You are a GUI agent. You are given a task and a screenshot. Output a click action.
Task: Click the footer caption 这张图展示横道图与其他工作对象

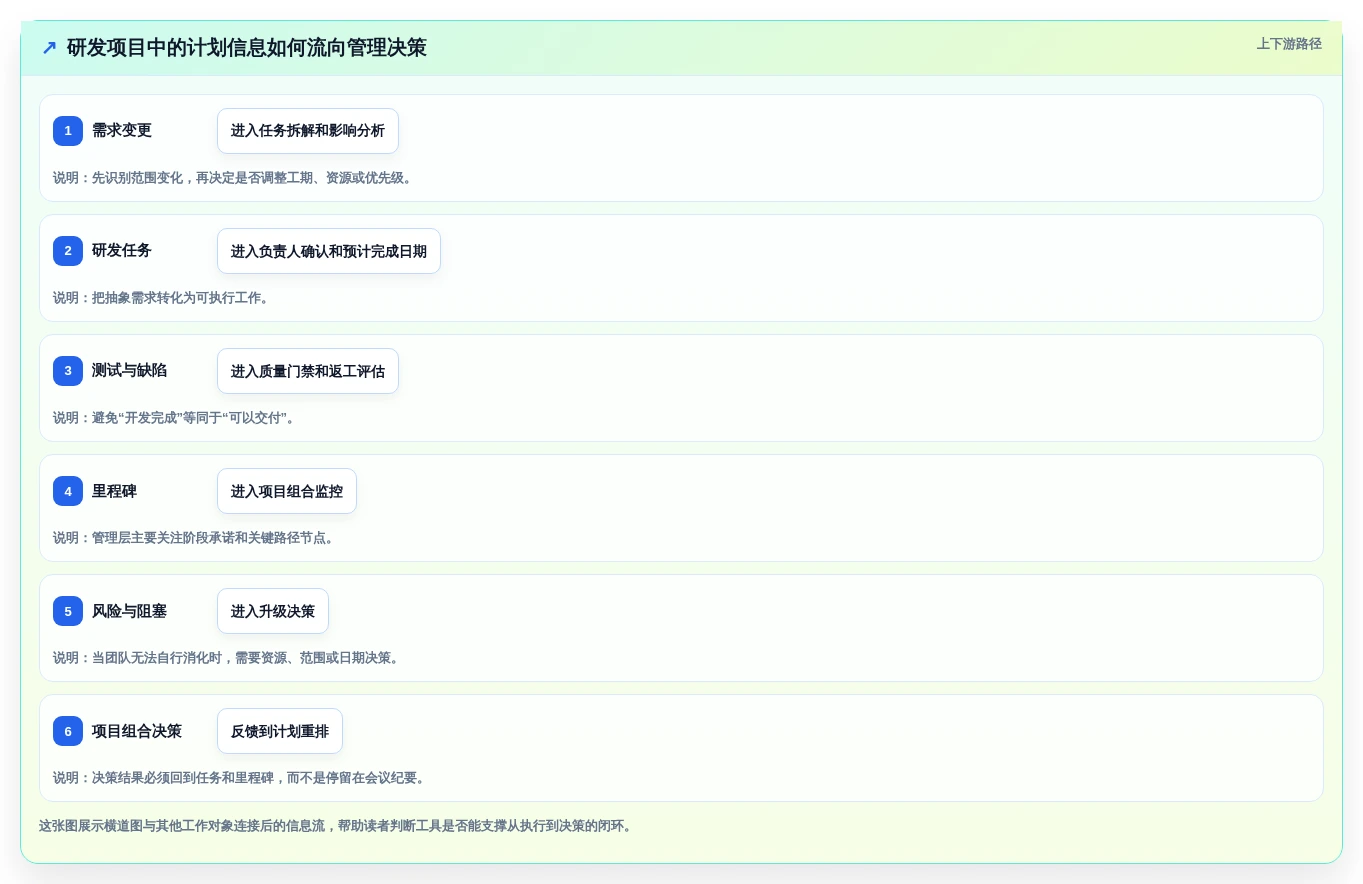coord(335,826)
